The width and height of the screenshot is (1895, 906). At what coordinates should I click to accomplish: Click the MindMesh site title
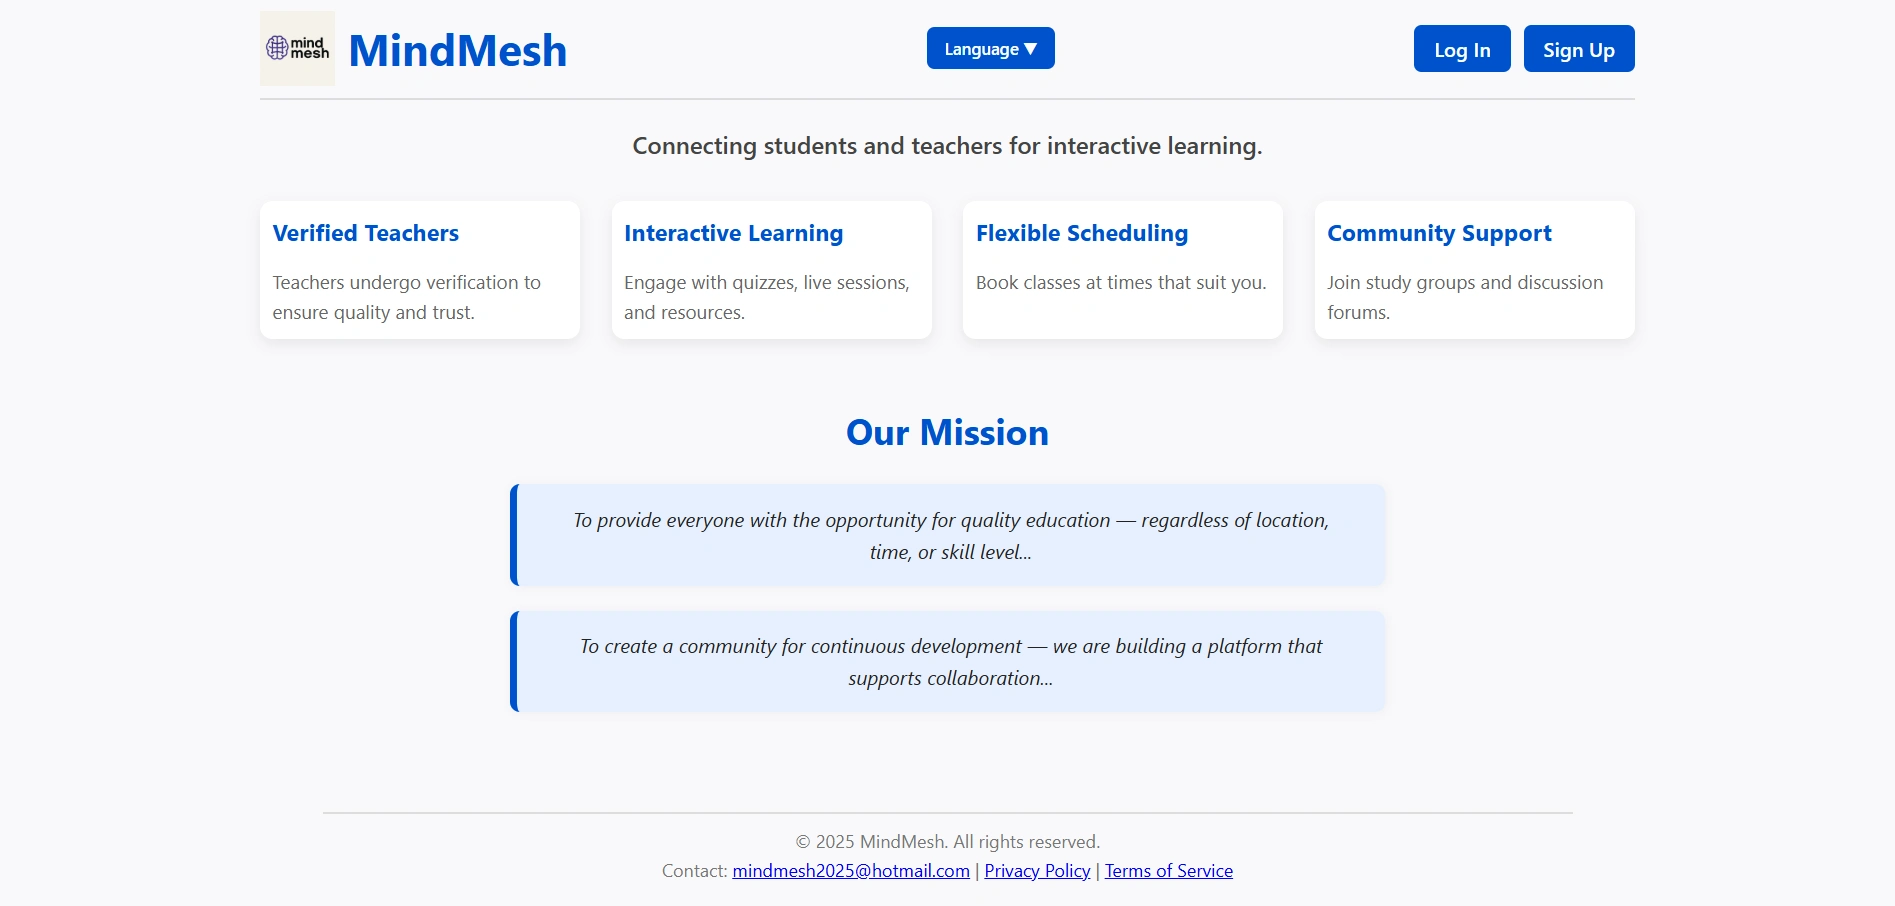tap(457, 51)
